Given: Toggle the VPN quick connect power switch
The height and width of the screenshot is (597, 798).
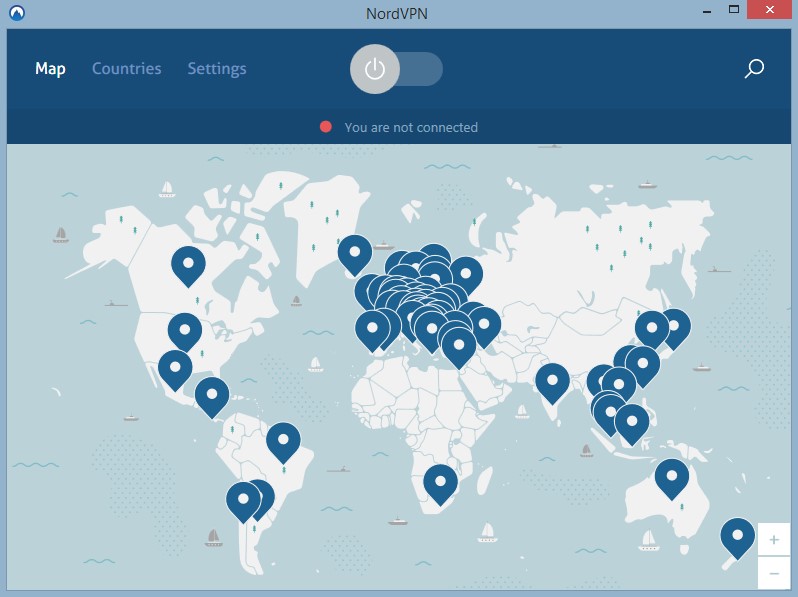Looking at the screenshot, I should (396, 69).
